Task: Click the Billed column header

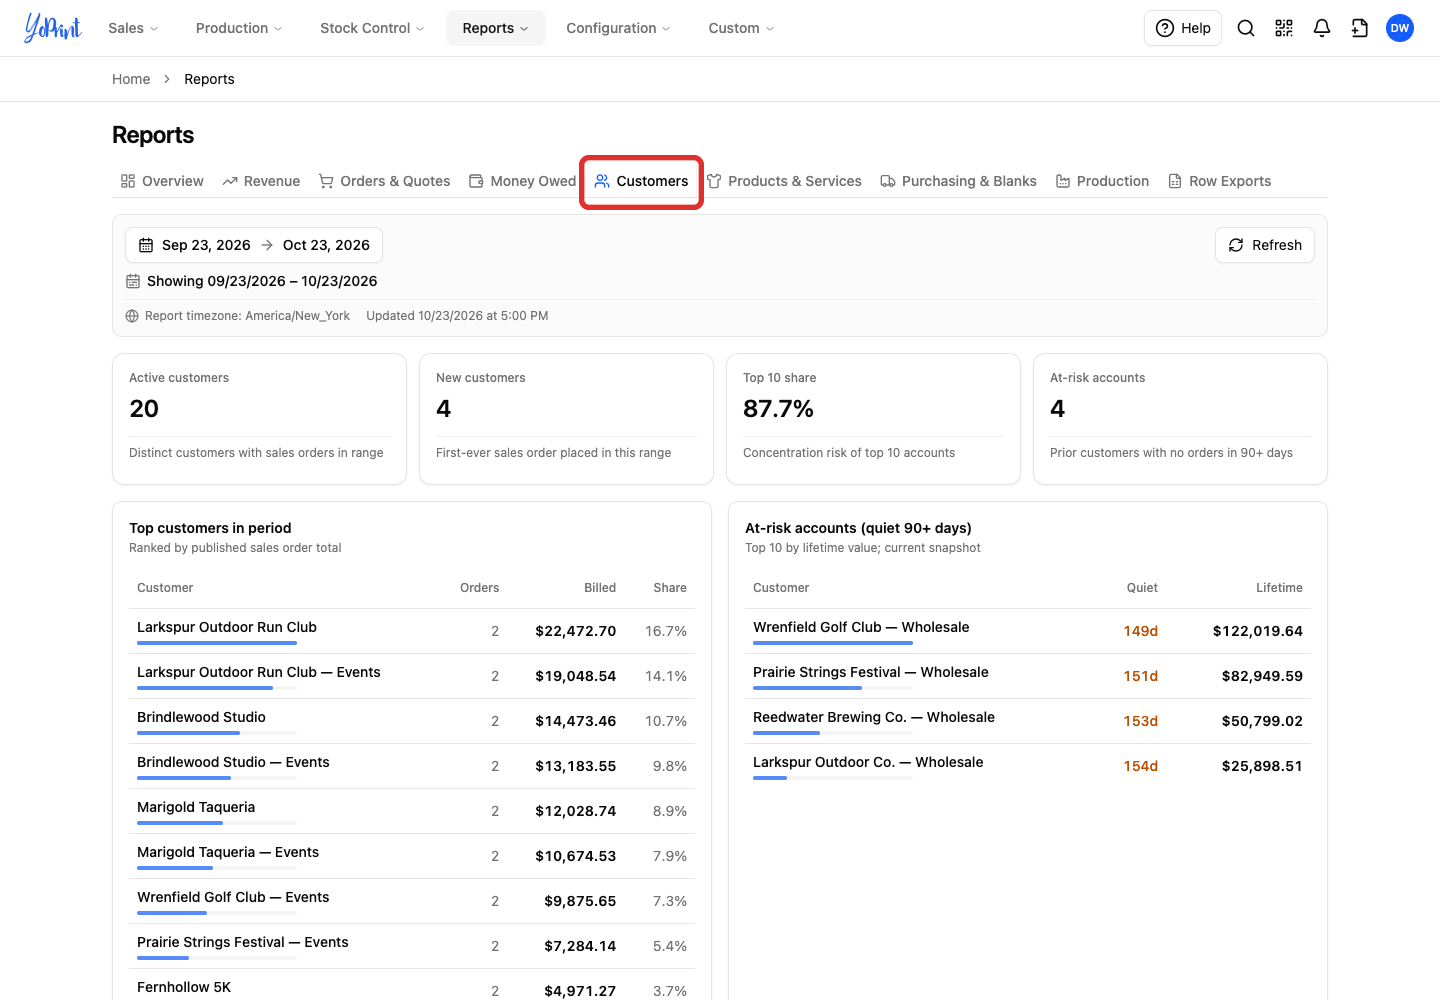Action: (600, 588)
